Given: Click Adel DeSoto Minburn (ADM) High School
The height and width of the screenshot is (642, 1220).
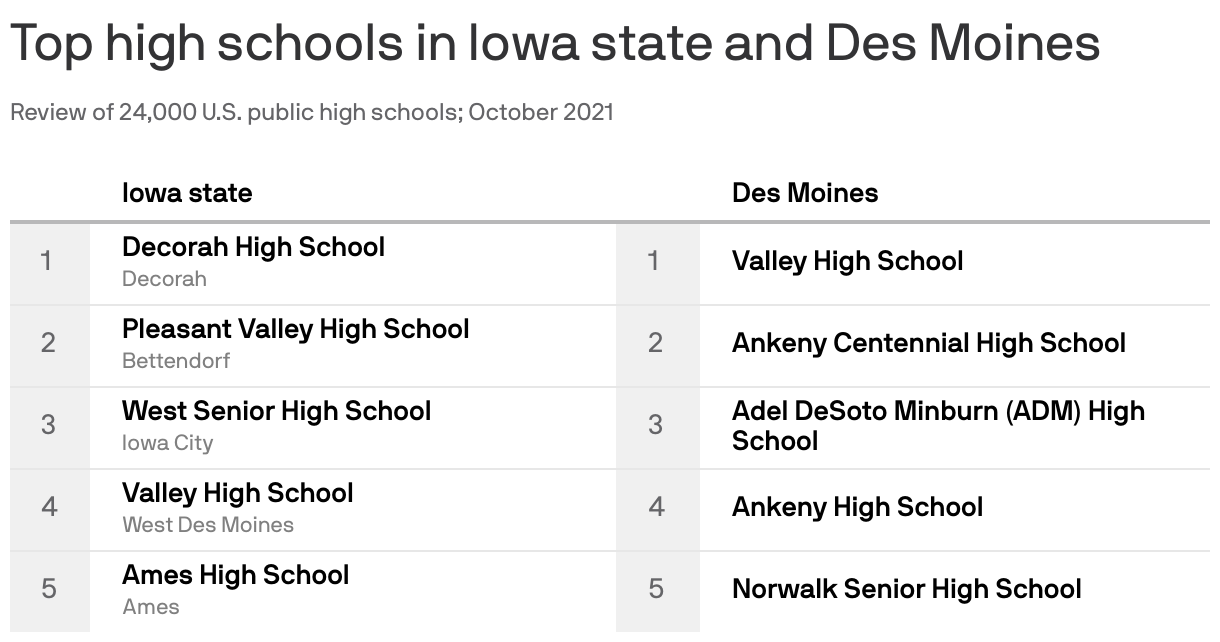Looking at the screenshot, I should tap(938, 426).
